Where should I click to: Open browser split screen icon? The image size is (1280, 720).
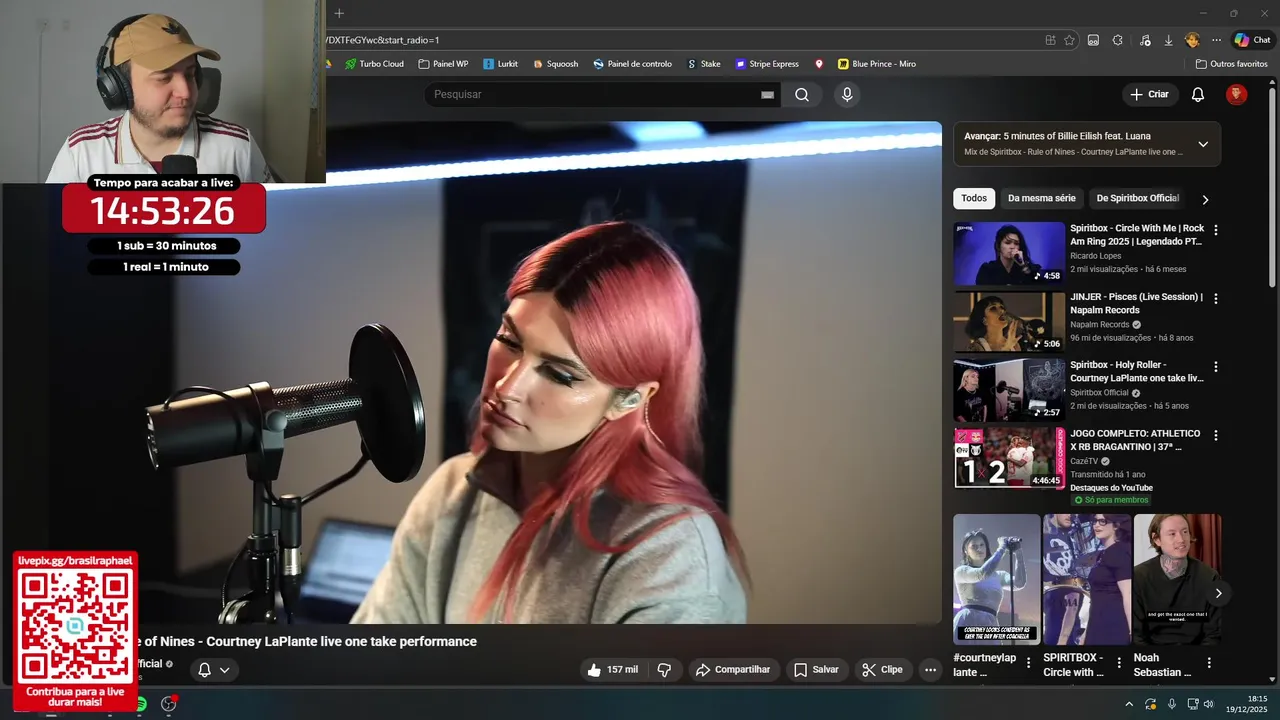pos(1093,40)
